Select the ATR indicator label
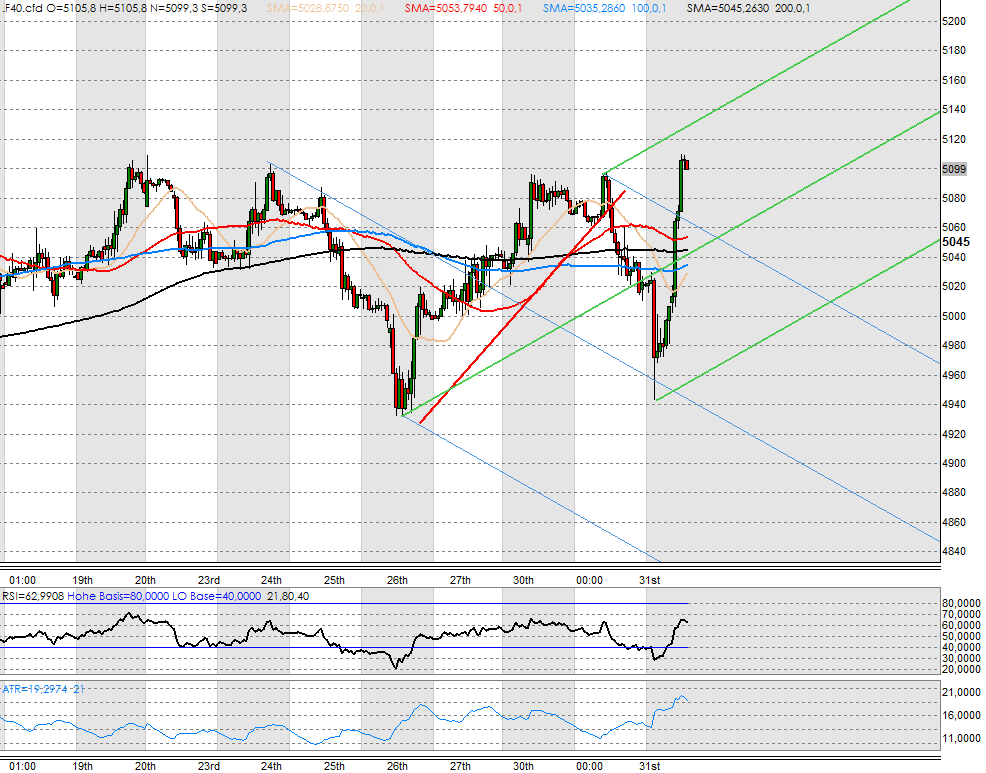986x773 pixels. click(x=28, y=689)
